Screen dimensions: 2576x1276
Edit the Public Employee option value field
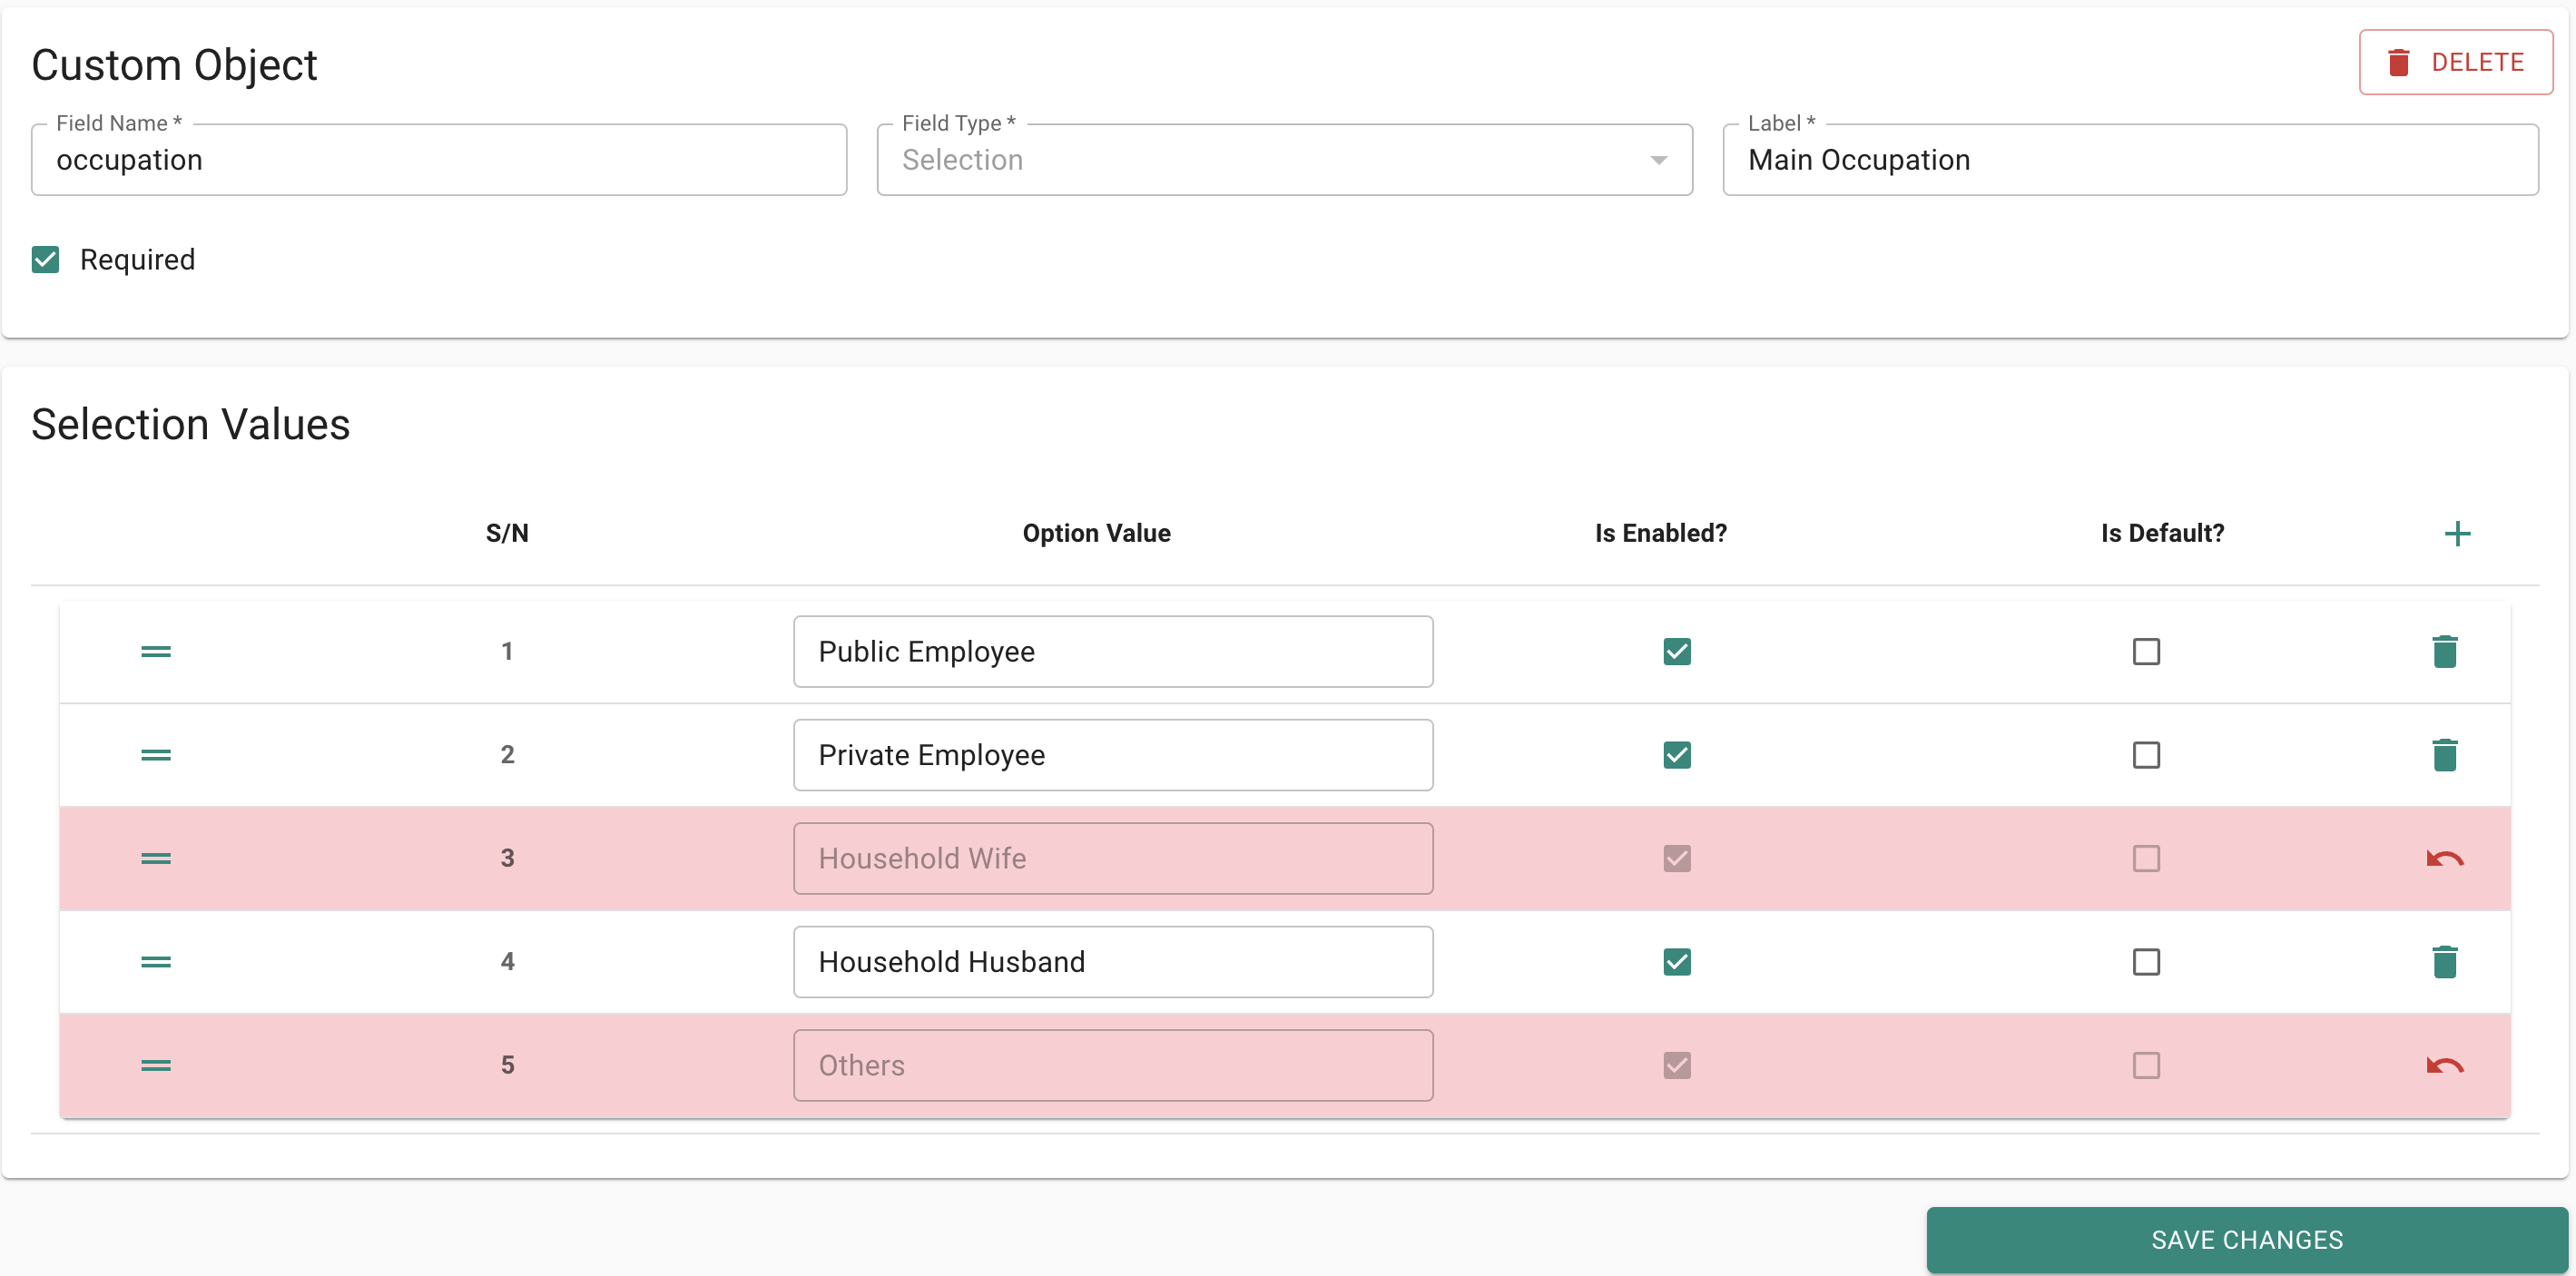point(1113,651)
